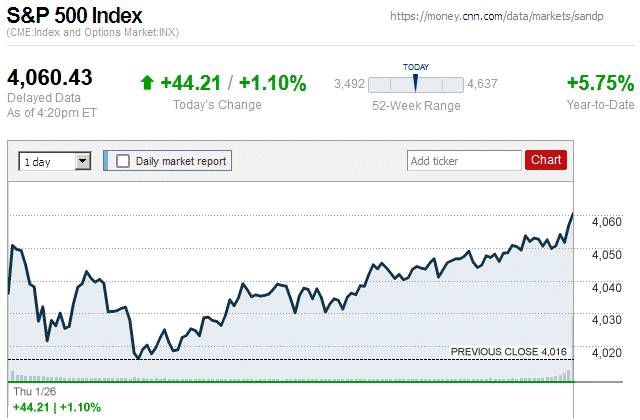Click the dropdown arrow beside 1 day

tap(83, 160)
